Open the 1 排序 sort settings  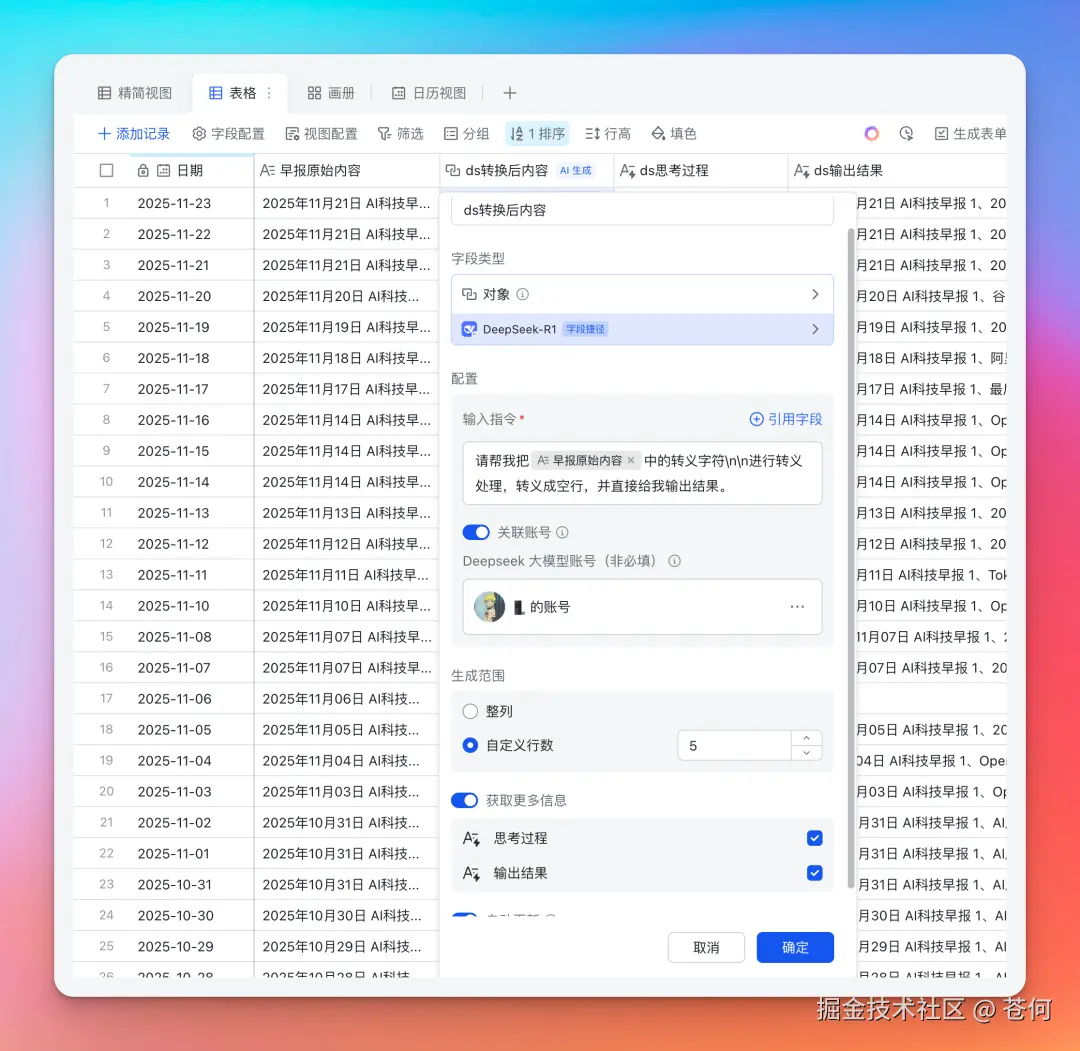click(537, 133)
